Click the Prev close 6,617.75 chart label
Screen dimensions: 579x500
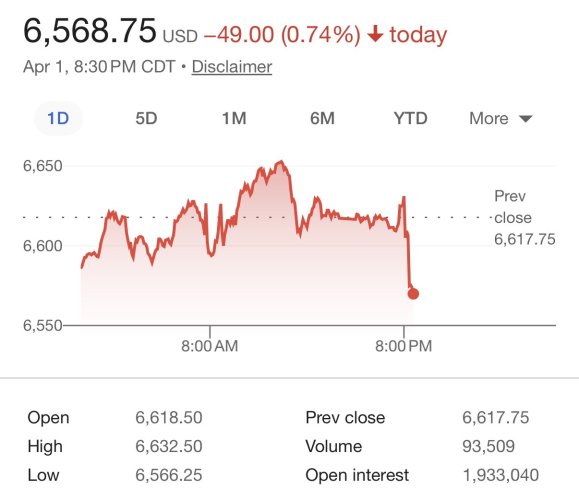pyautogui.click(x=524, y=218)
